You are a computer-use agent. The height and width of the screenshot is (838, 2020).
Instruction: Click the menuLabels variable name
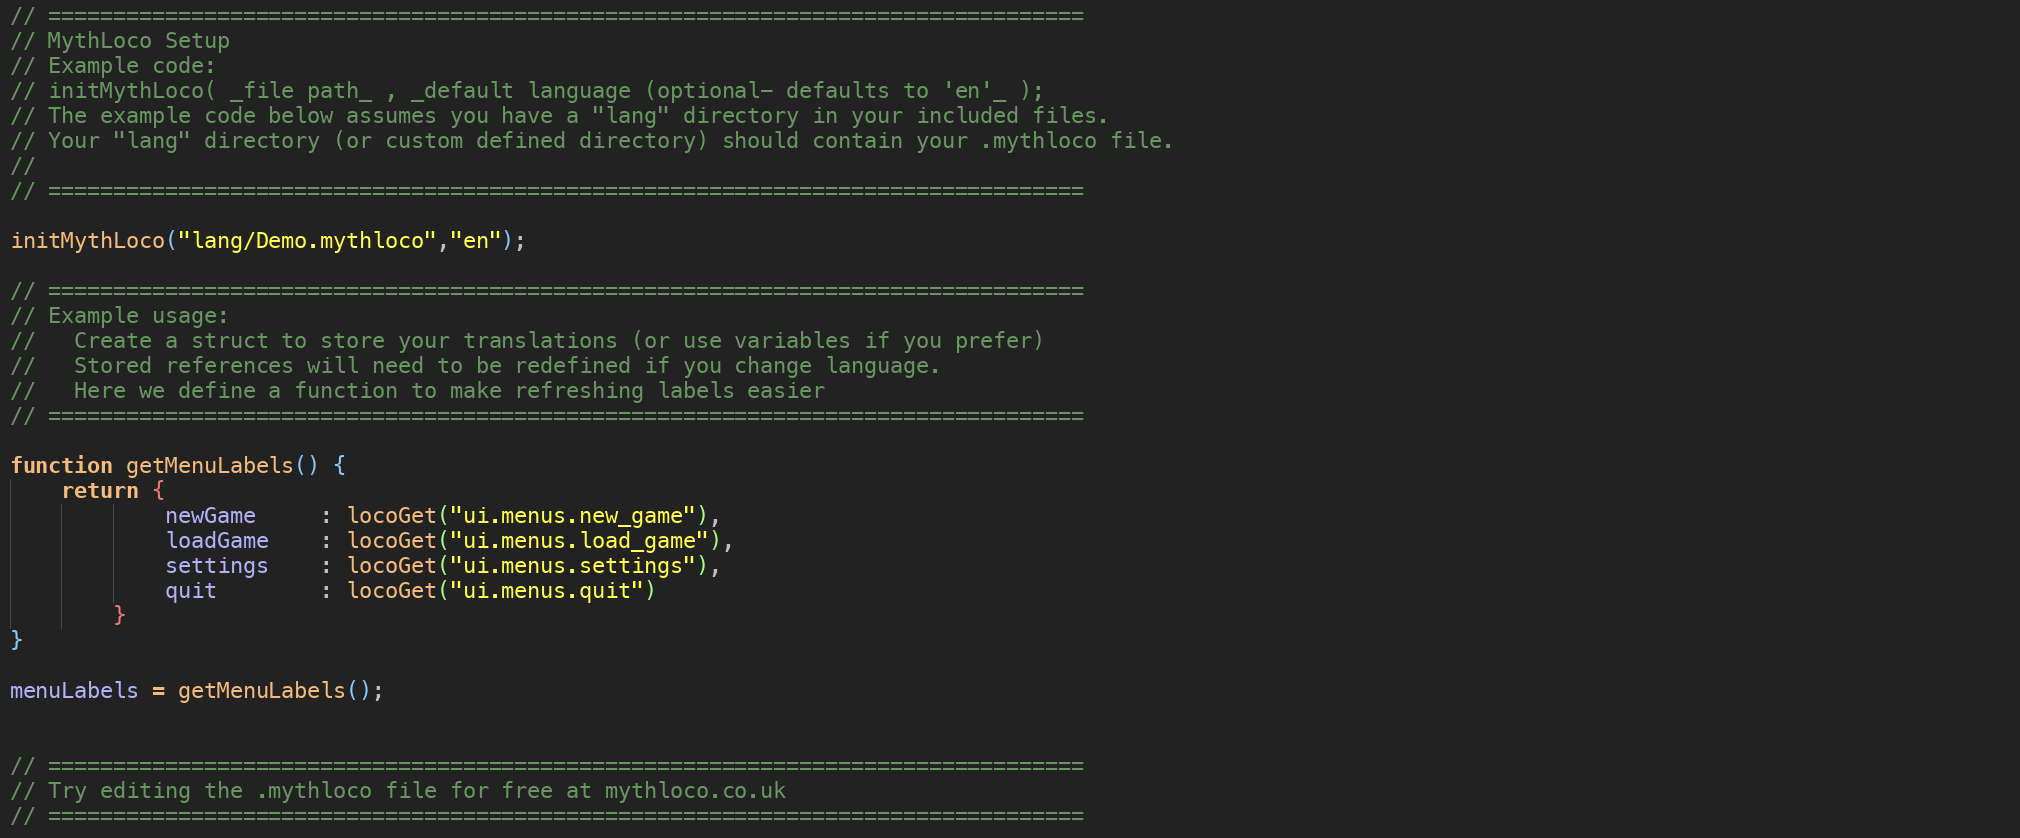click(74, 691)
